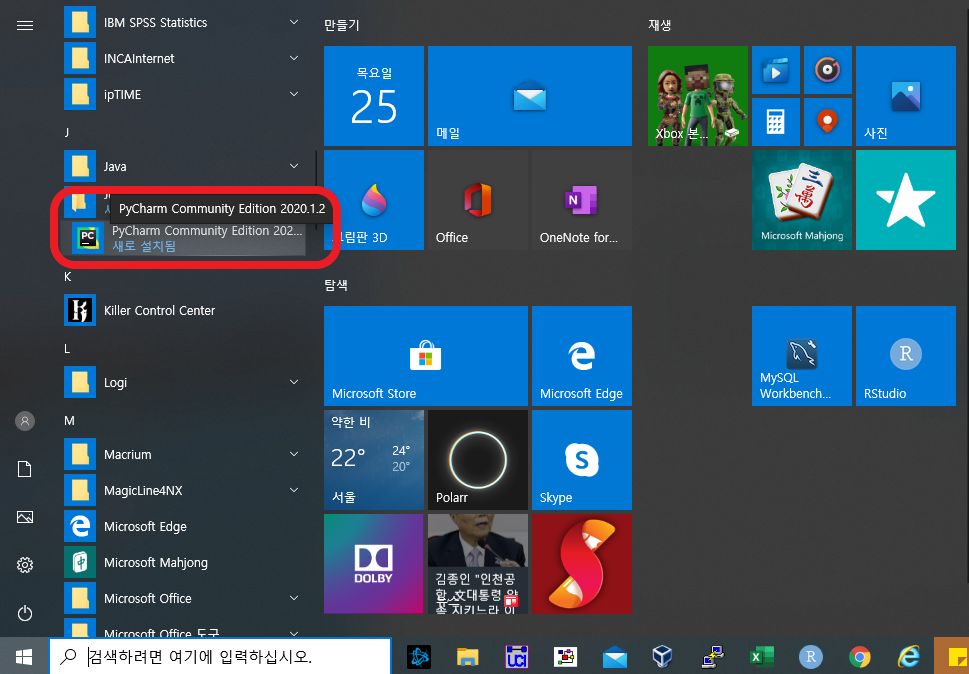Launch the RStudio tile
The height and width of the screenshot is (674, 969).
(x=905, y=356)
